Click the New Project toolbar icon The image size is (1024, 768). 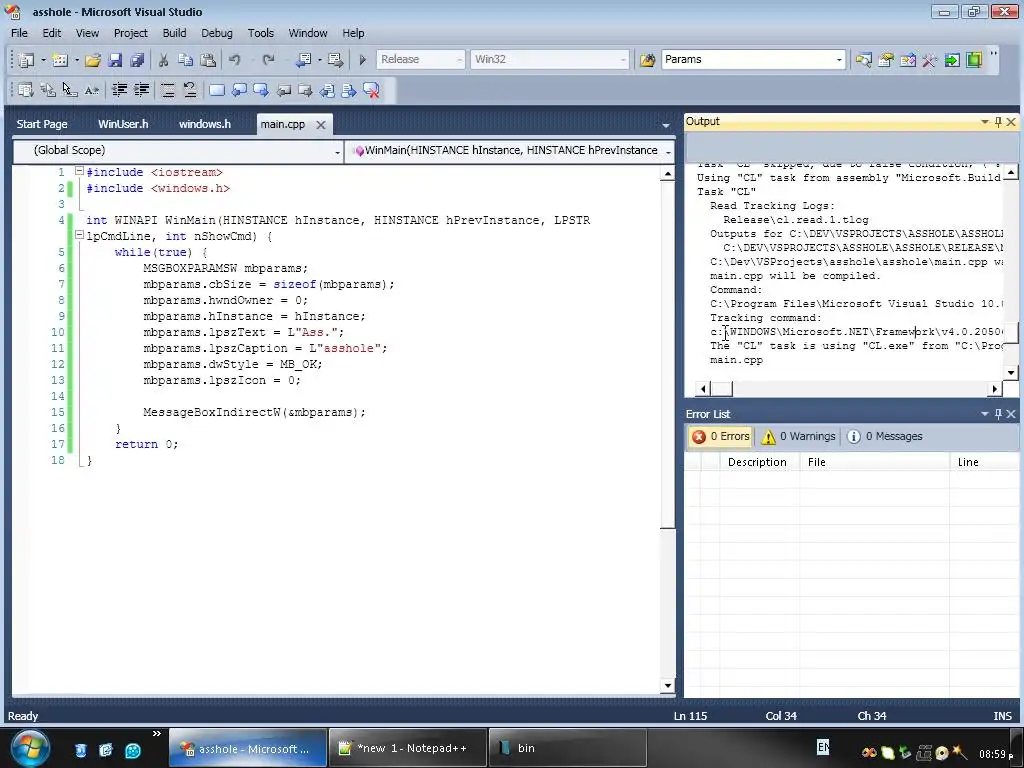point(26,60)
